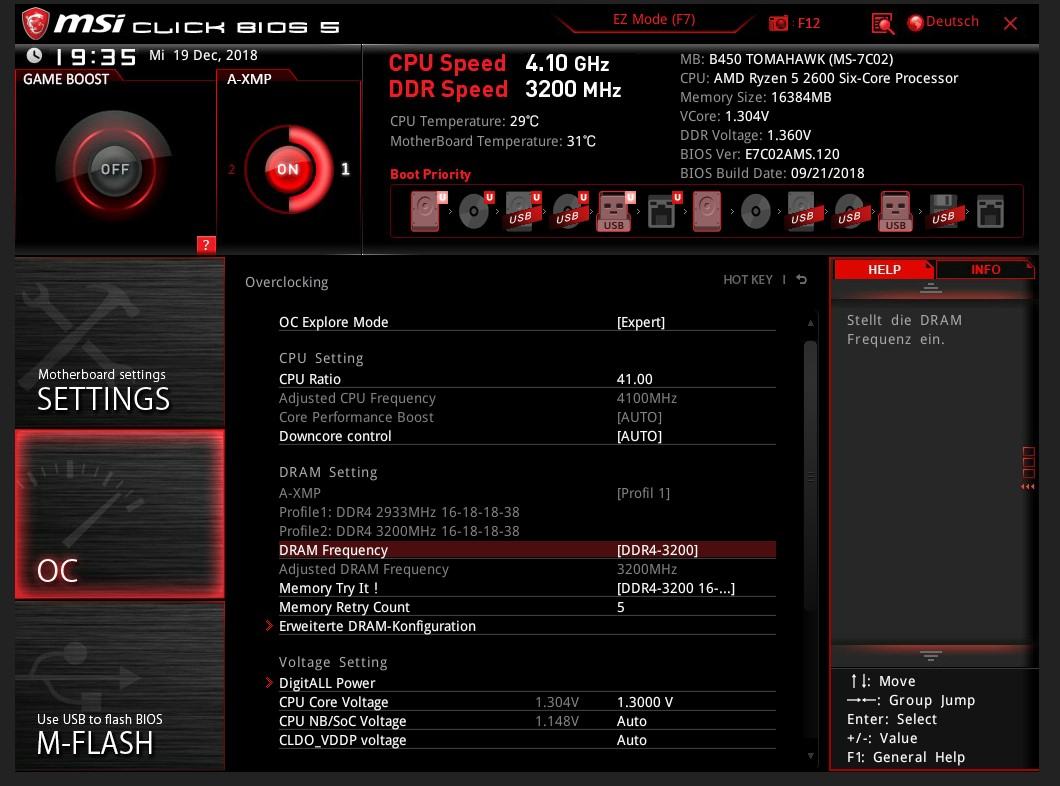Edit the Memory Retry Count value 5
Viewport: 1060px width, 786px height.
(x=621, y=608)
